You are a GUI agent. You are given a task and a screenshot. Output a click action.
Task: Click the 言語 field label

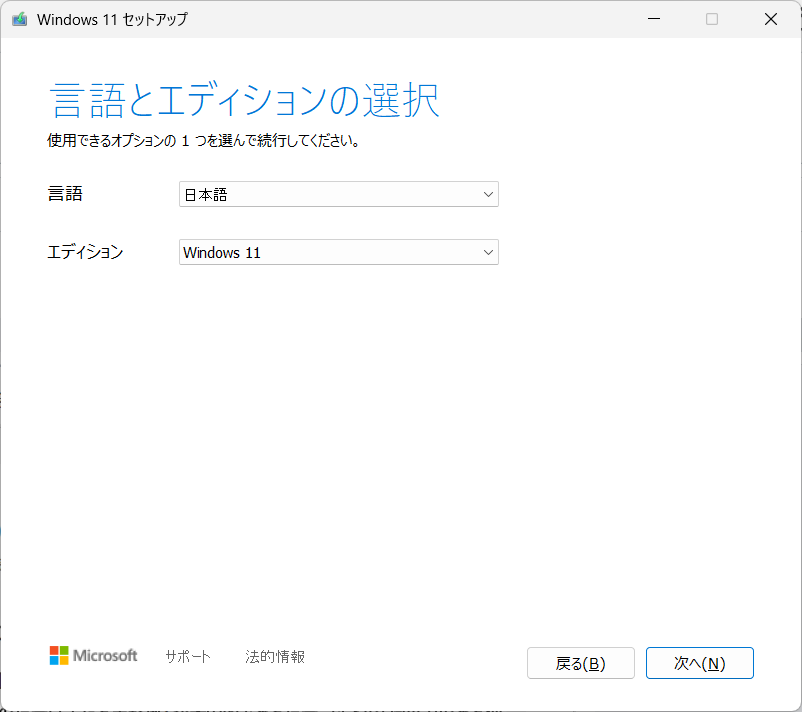(x=65, y=194)
